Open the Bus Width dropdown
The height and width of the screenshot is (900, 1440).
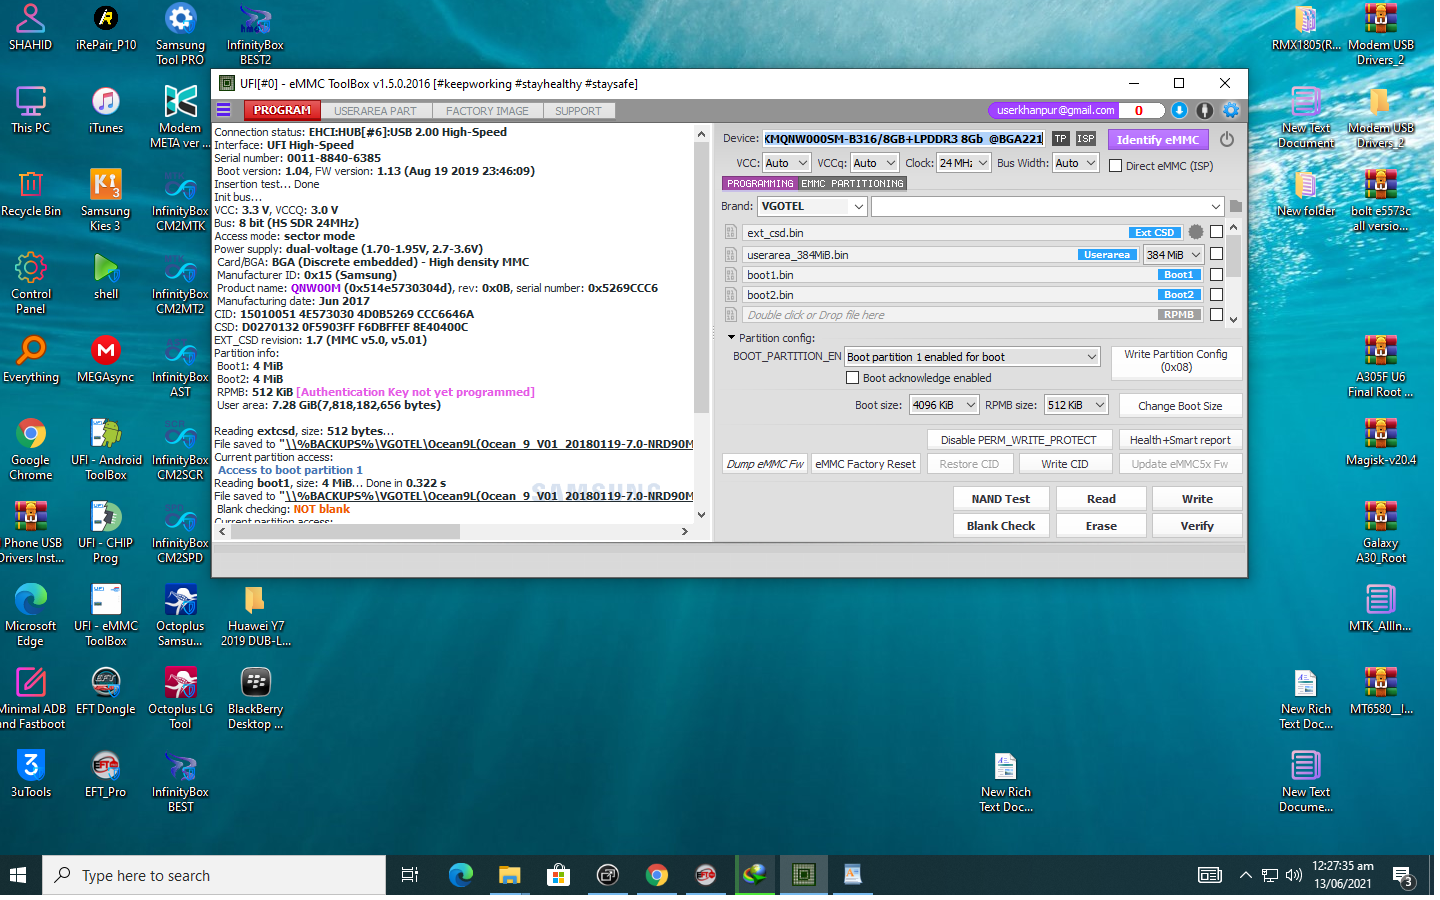pyautogui.click(x=1076, y=163)
